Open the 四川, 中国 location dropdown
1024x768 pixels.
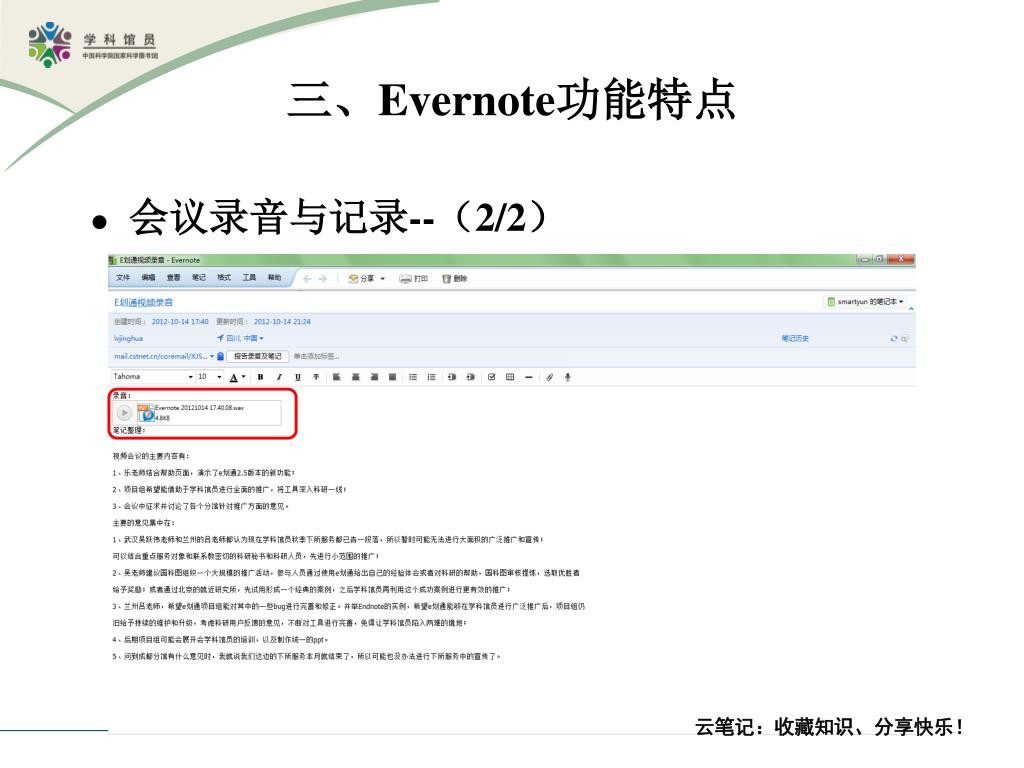click(x=240, y=338)
